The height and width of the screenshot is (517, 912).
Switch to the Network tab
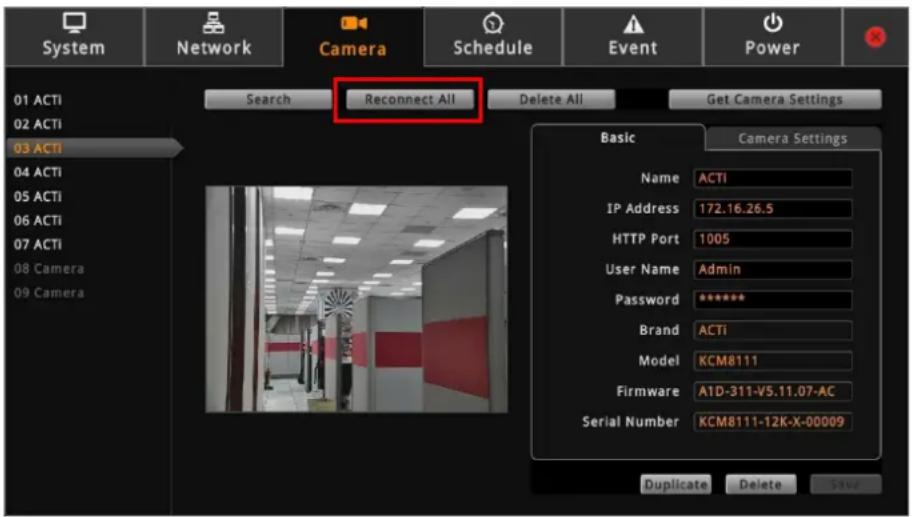(213, 37)
